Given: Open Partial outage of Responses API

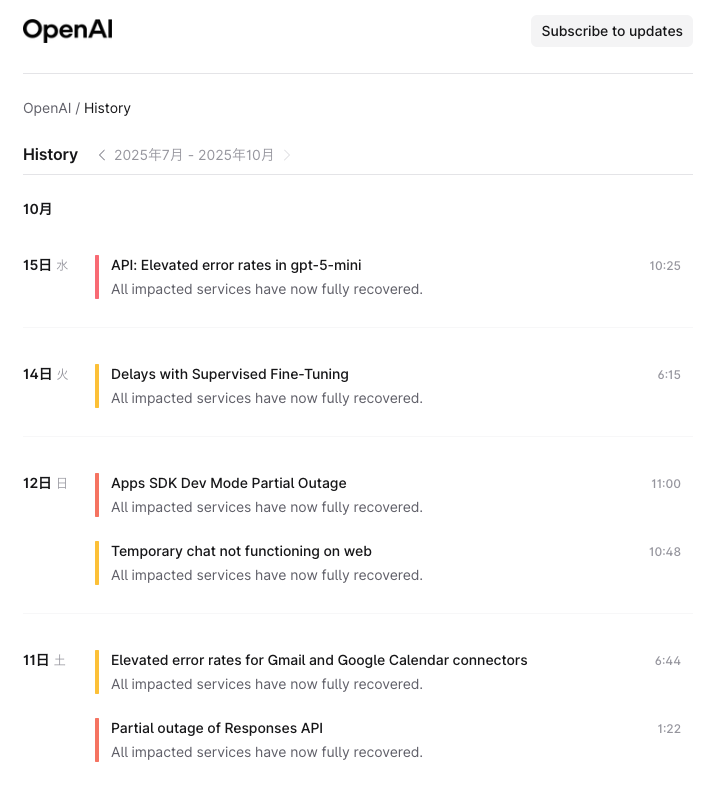Looking at the screenshot, I should pyautogui.click(x=217, y=728).
